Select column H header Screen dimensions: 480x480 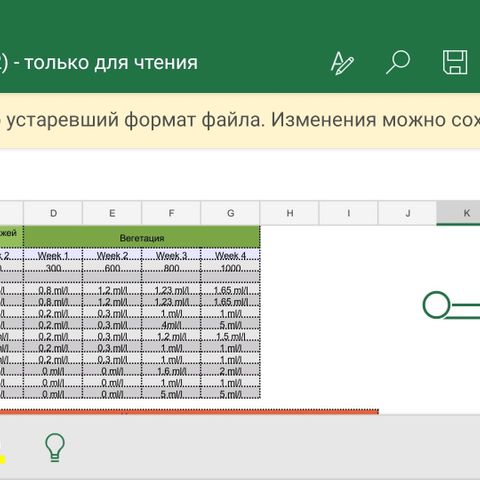pos(290,213)
